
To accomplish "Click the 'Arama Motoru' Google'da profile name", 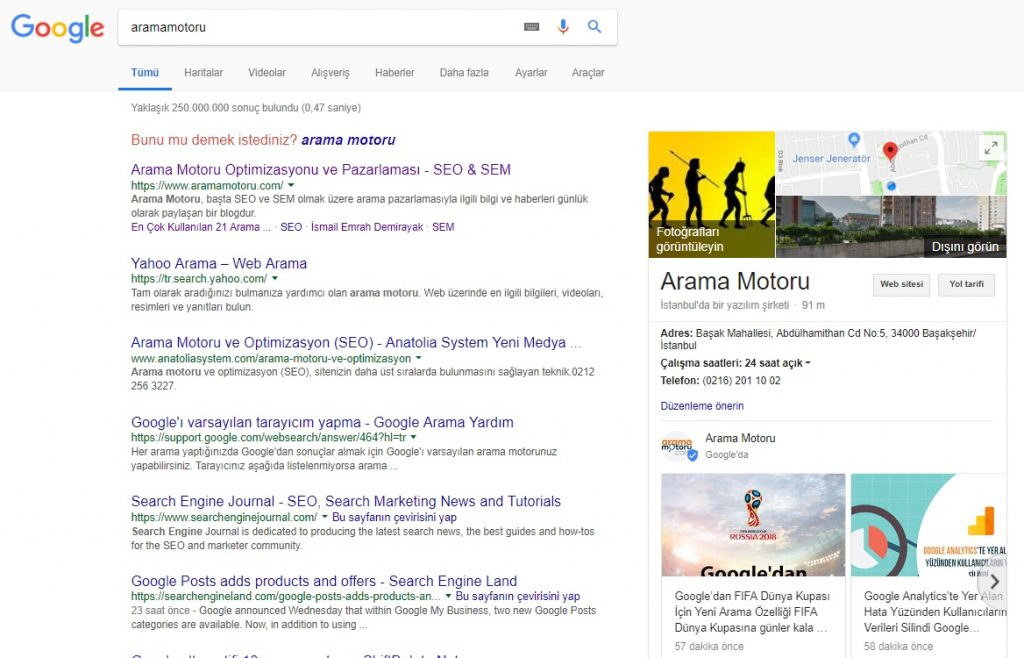I will (740, 438).
